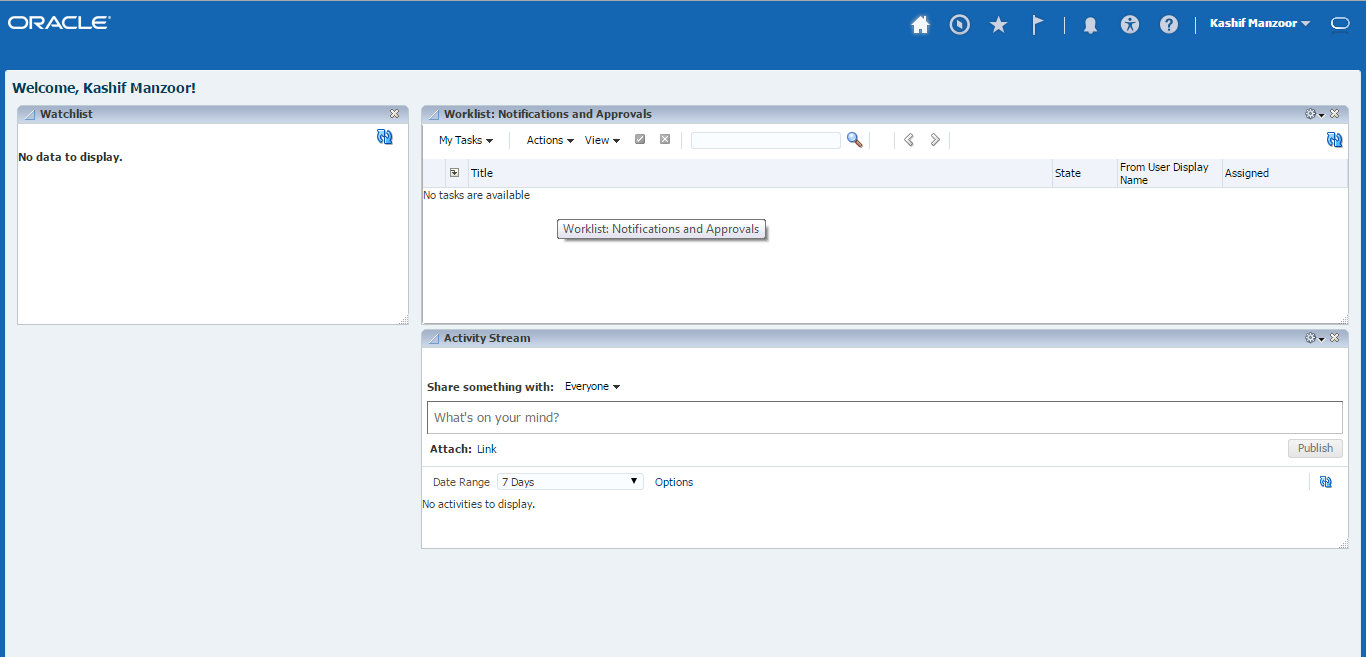Open the Watchlist flag icon in header
This screenshot has width=1366, height=657.
point(1038,25)
